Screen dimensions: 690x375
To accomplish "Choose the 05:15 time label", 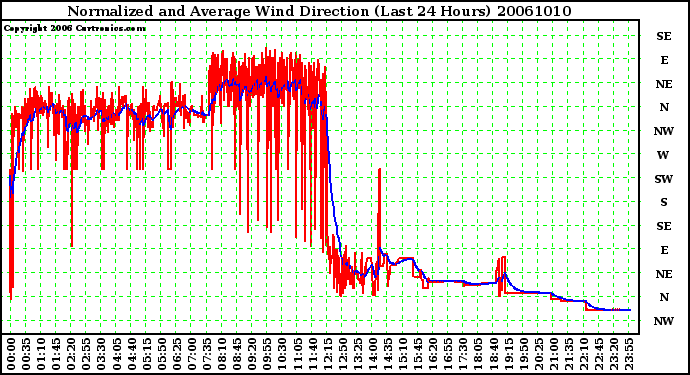I will click(147, 354).
